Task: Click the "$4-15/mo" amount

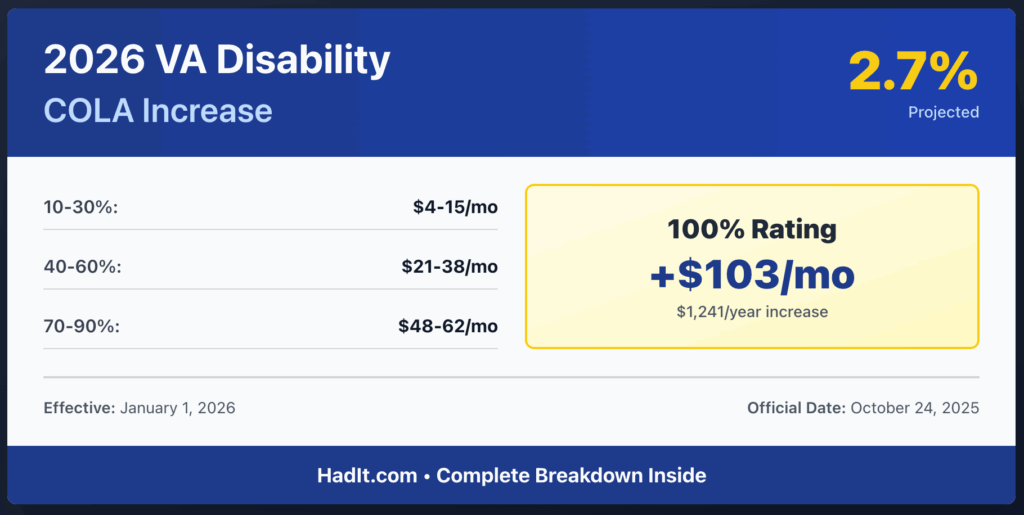Action: pos(455,207)
